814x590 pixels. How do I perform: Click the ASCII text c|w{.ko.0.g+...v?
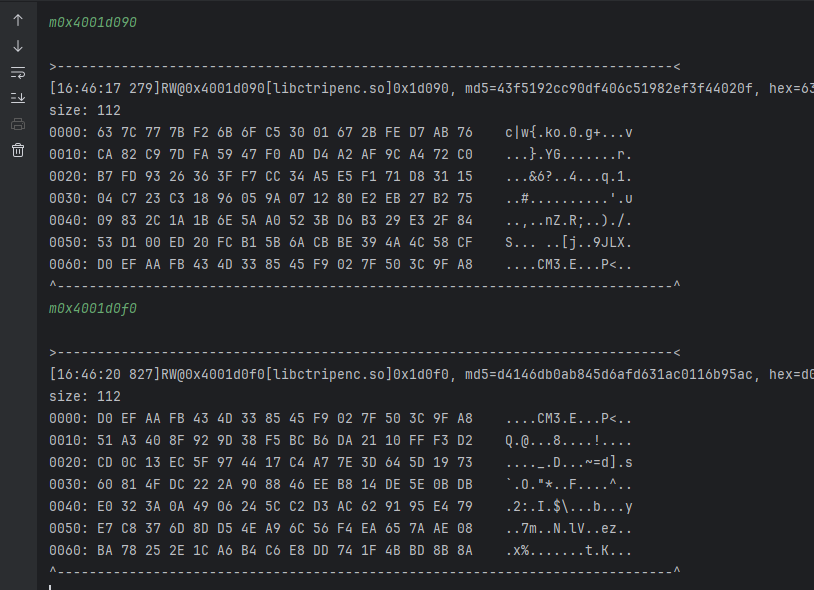point(568,132)
